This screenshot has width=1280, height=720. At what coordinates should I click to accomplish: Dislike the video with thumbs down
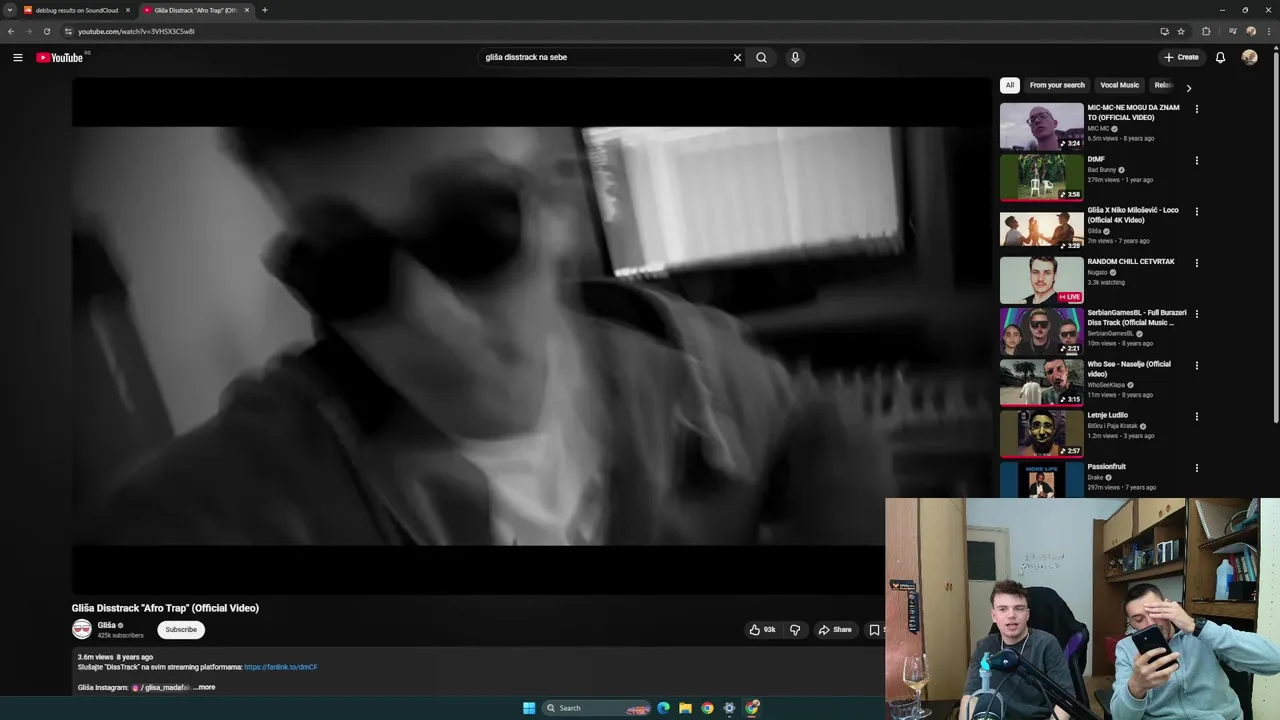[x=795, y=630]
